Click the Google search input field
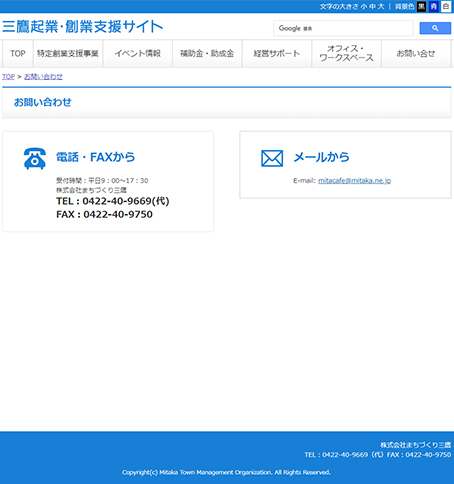Image resolution: width=454 pixels, height=484 pixels. tap(343, 28)
